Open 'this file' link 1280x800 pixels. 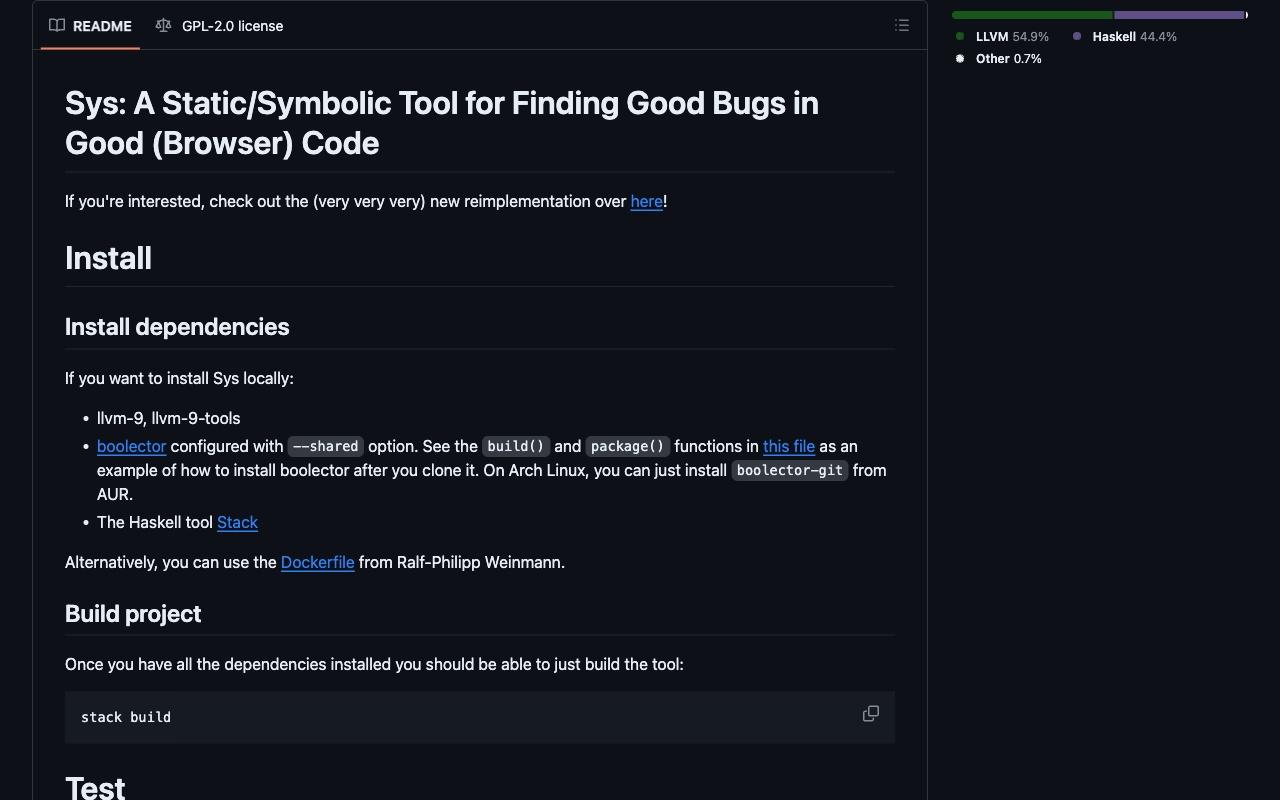(x=789, y=447)
